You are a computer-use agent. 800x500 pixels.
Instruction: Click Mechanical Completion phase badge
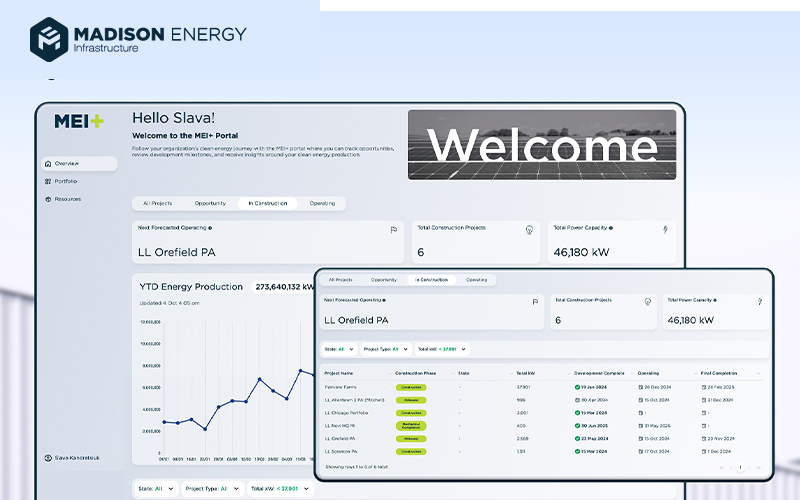coord(411,426)
